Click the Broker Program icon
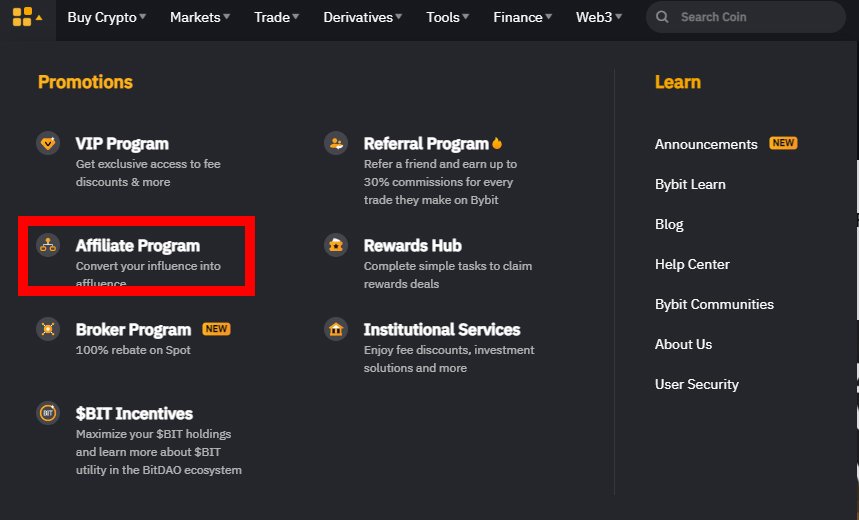Screen dimensions: 859x520 pos(48,329)
